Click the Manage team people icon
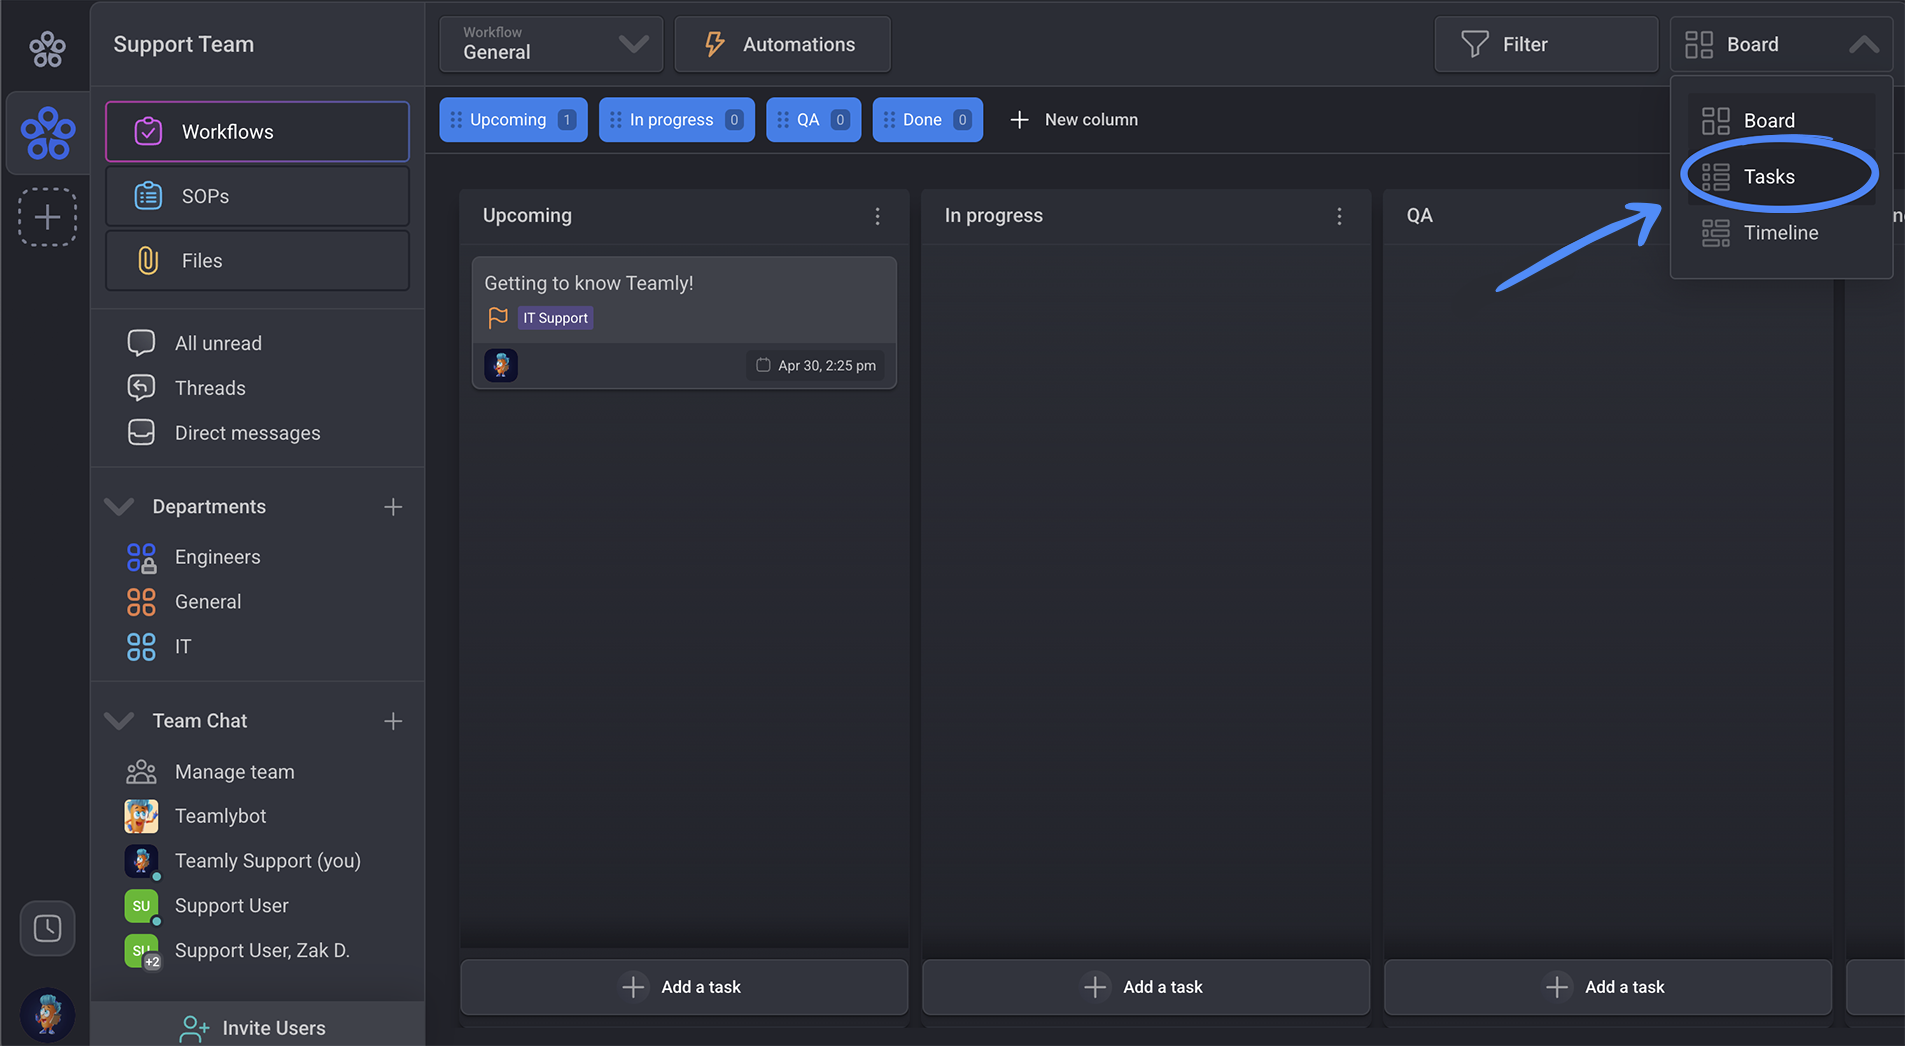 click(x=141, y=772)
